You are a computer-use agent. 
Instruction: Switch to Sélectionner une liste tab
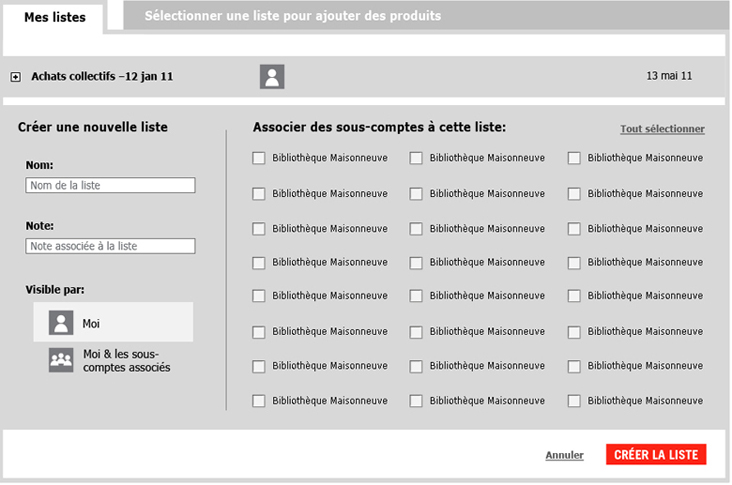pyautogui.click(x=292, y=16)
